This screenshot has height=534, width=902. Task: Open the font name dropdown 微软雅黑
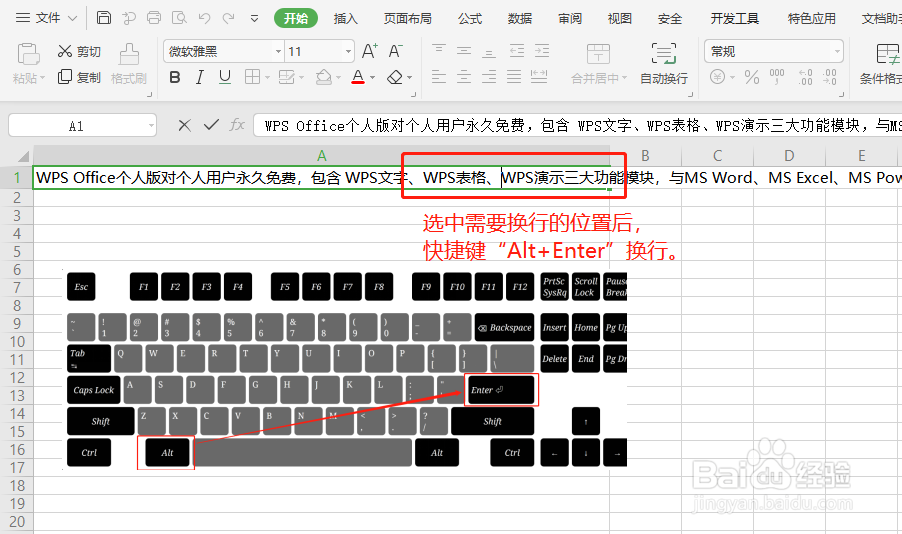pos(278,52)
